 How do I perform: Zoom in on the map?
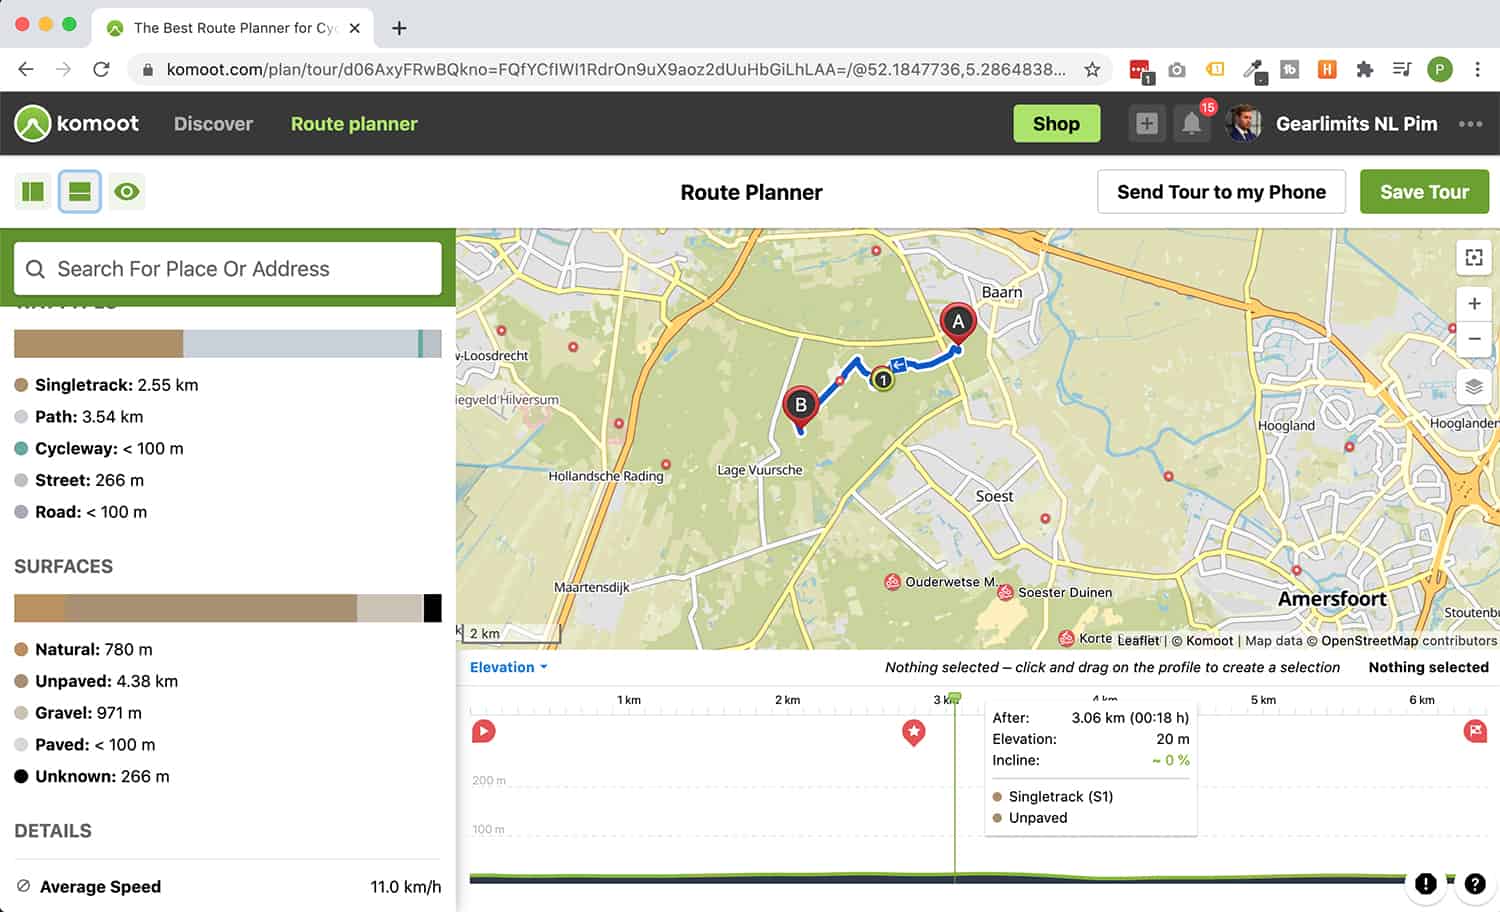1474,304
